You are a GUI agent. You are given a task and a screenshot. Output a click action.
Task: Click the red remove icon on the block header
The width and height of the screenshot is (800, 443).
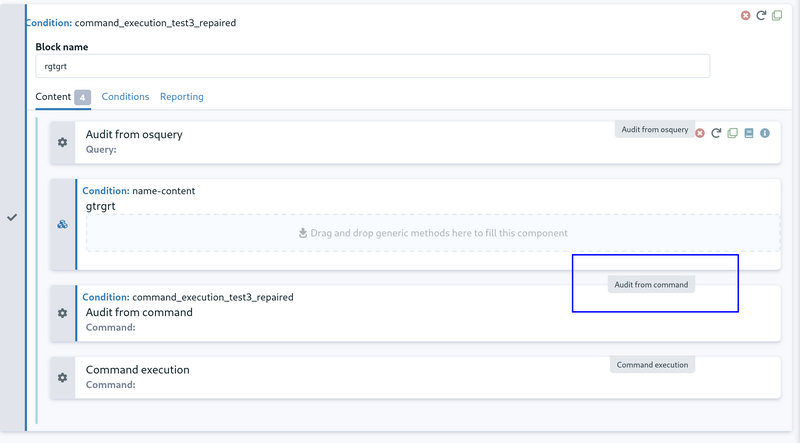pyautogui.click(x=745, y=15)
